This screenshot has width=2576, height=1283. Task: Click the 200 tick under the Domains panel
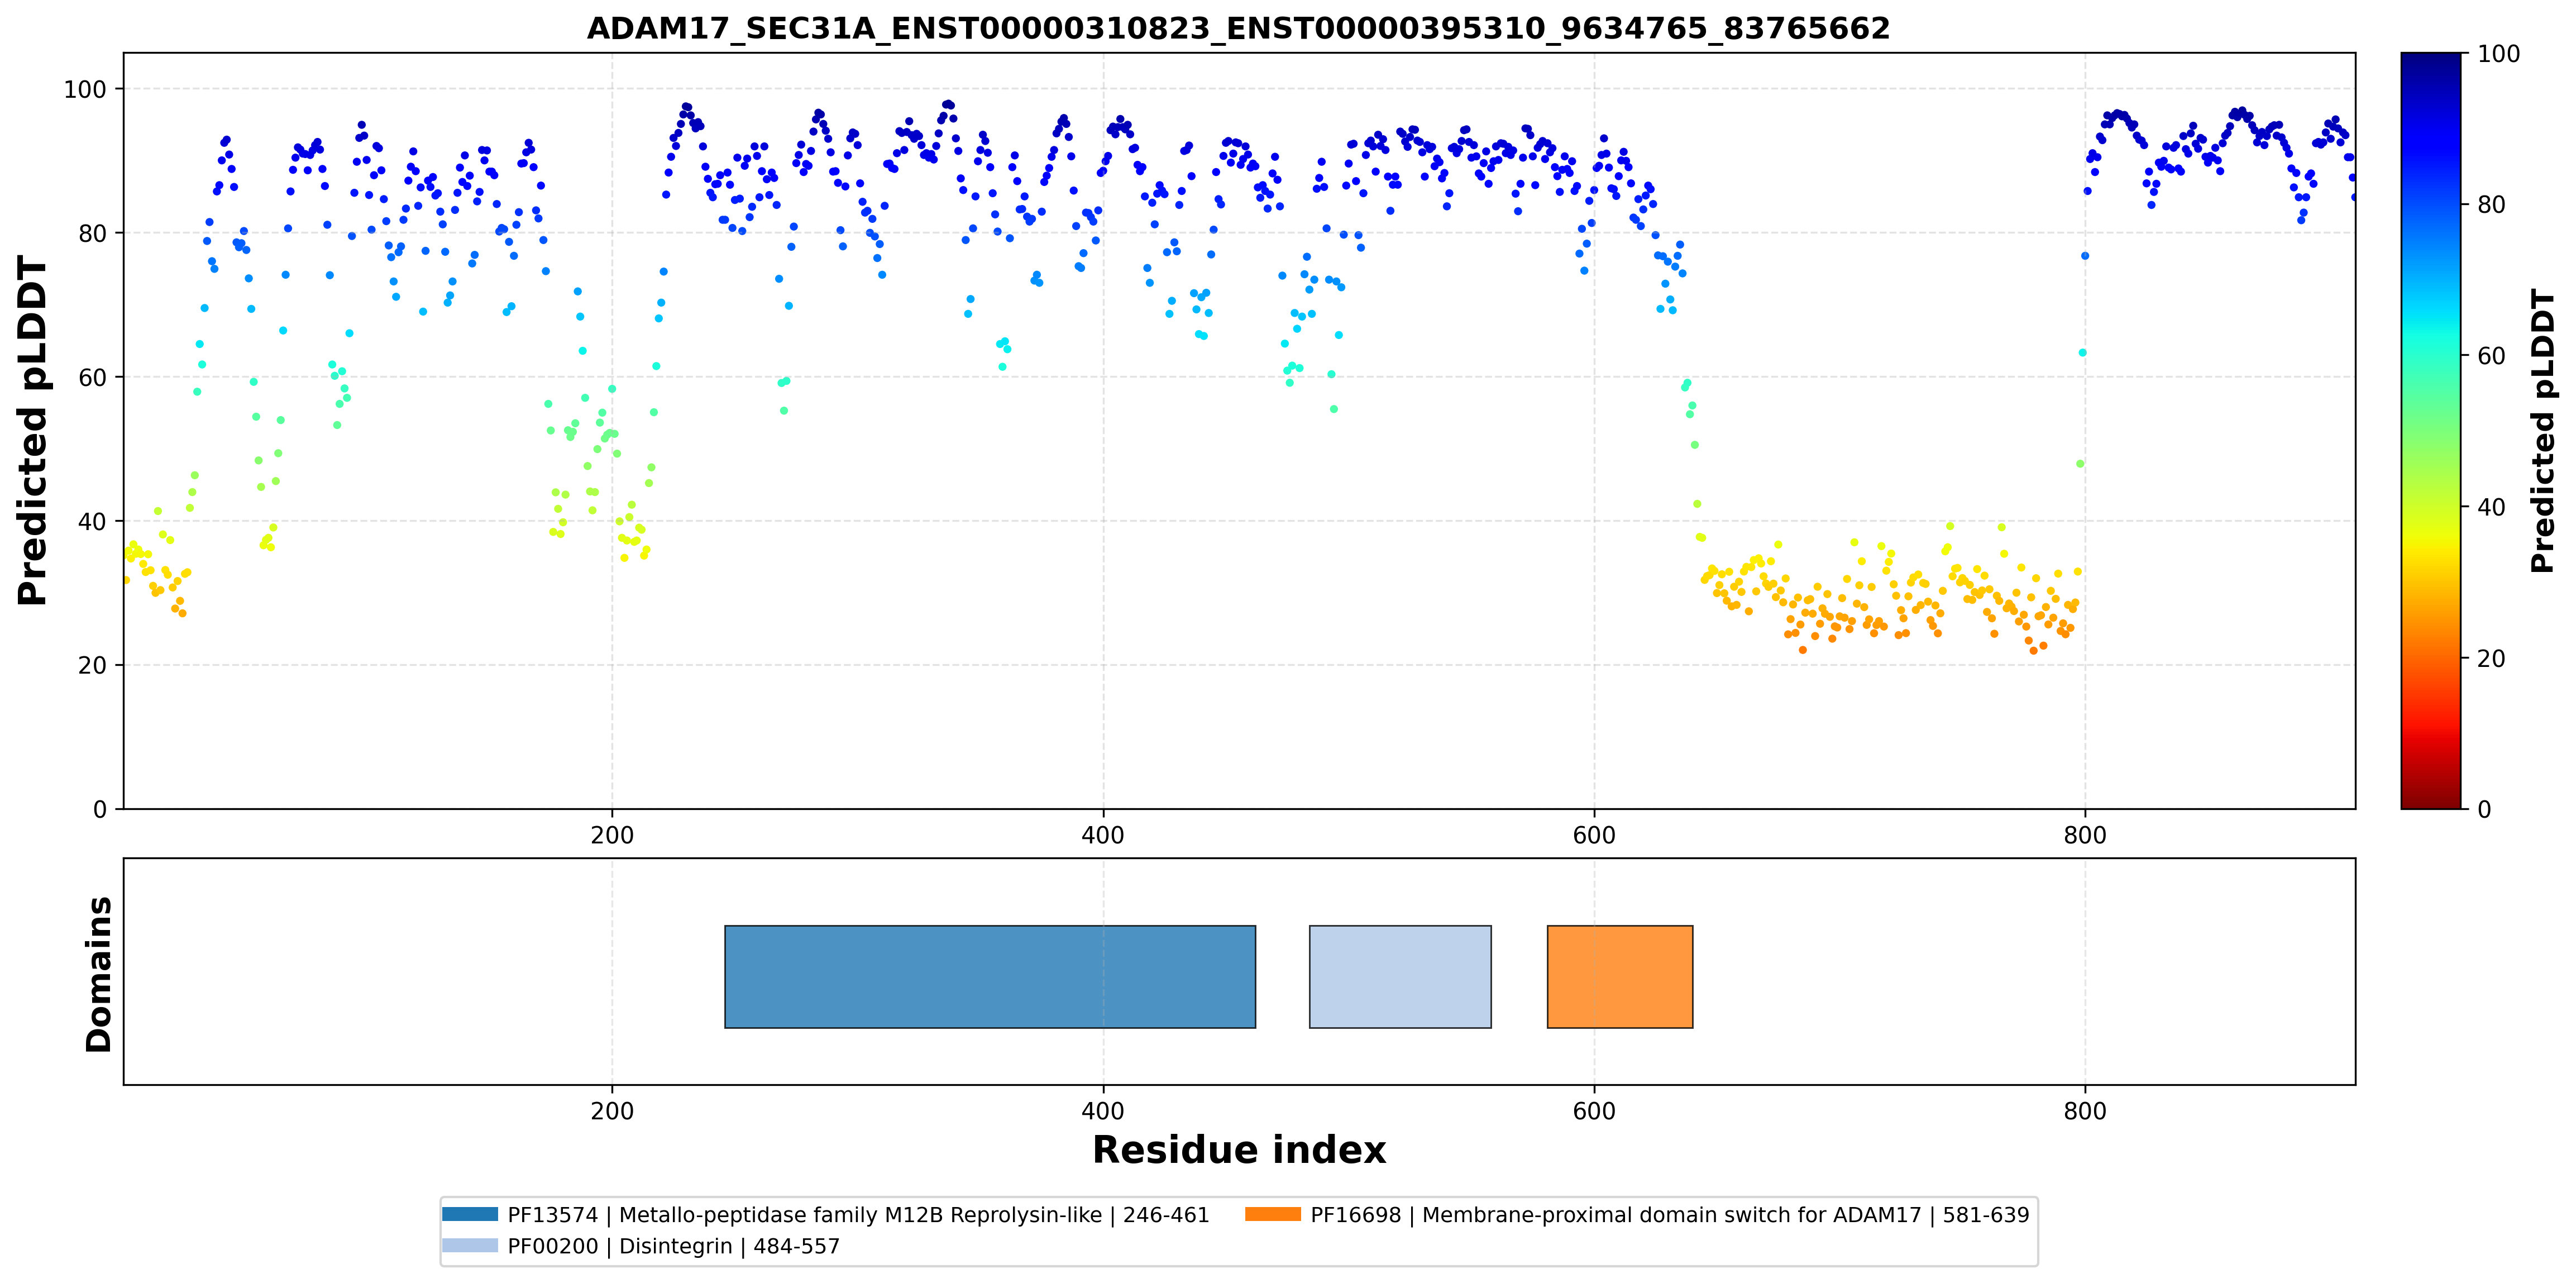click(x=612, y=1111)
